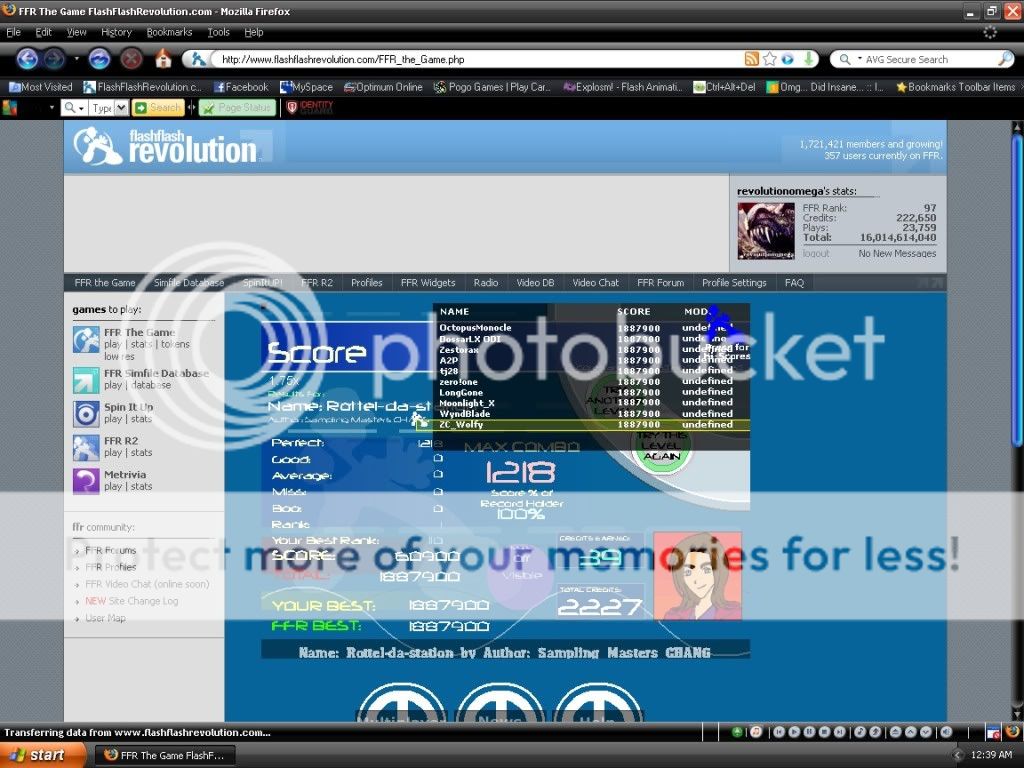Expand the search engine dropdown in the search box
This screenshot has width=1024, height=768.
pyautogui.click(x=848, y=59)
